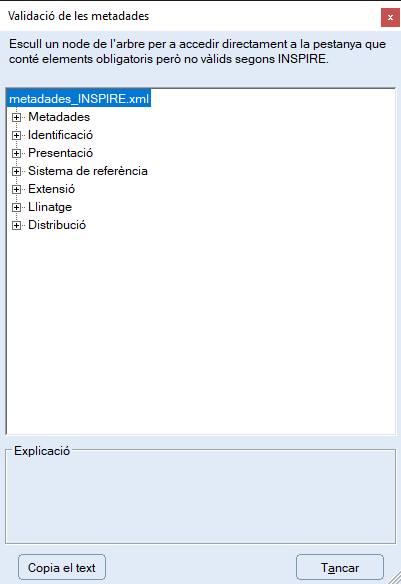Expand the Presentació tree node
Screen dimensions: 401x584
tap(16, 153)
